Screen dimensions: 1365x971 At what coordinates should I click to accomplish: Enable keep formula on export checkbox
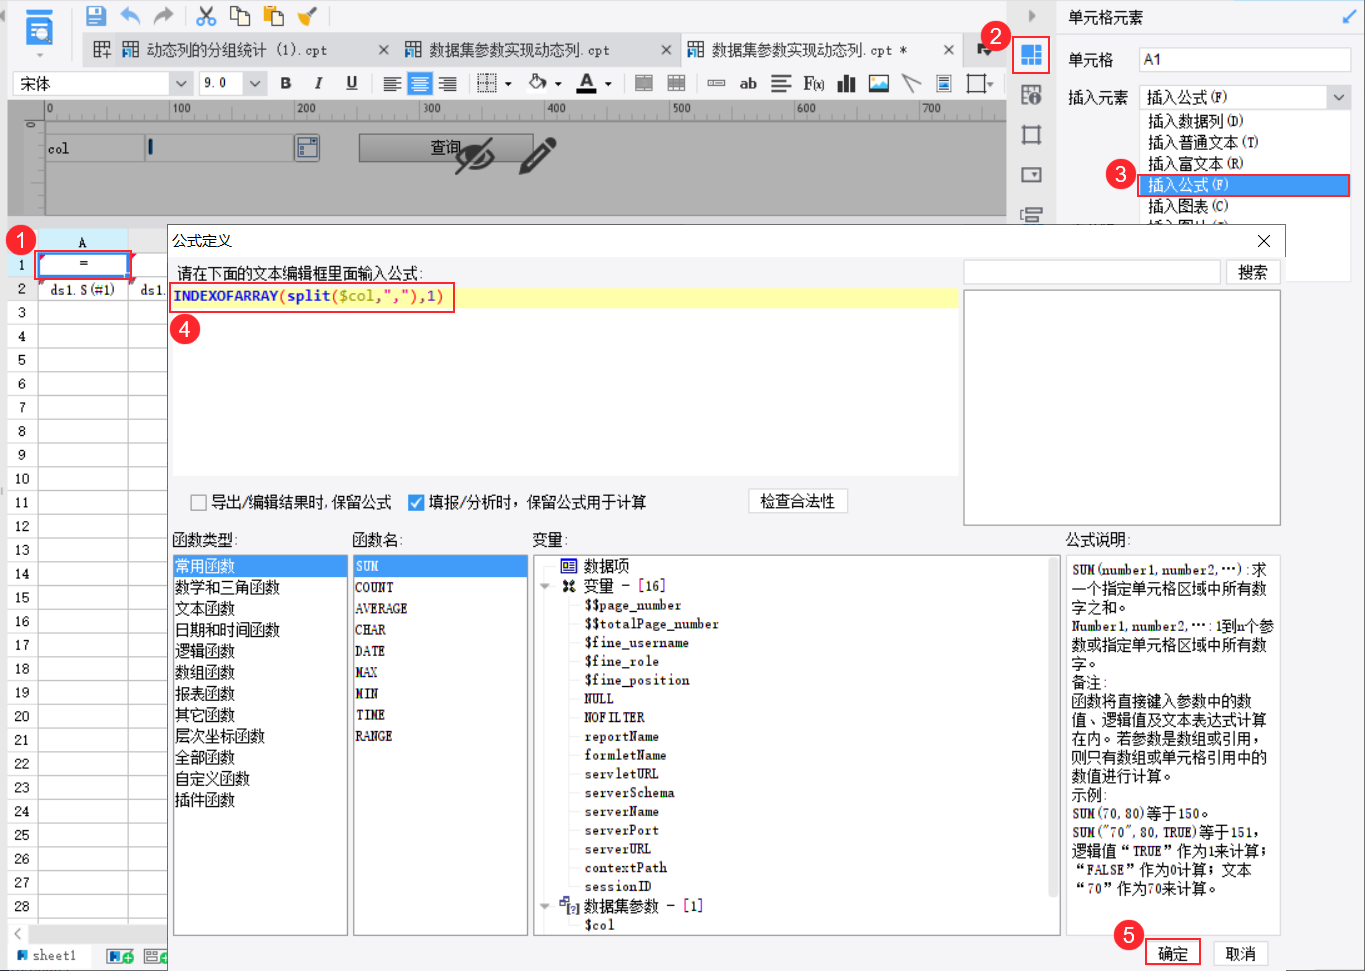(x=198, y=502)
